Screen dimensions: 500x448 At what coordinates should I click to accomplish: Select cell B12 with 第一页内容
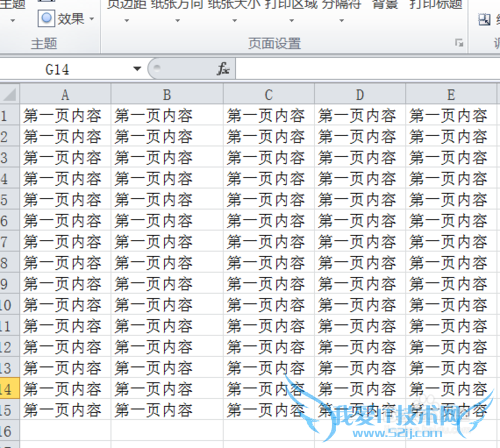pos(167,347)
